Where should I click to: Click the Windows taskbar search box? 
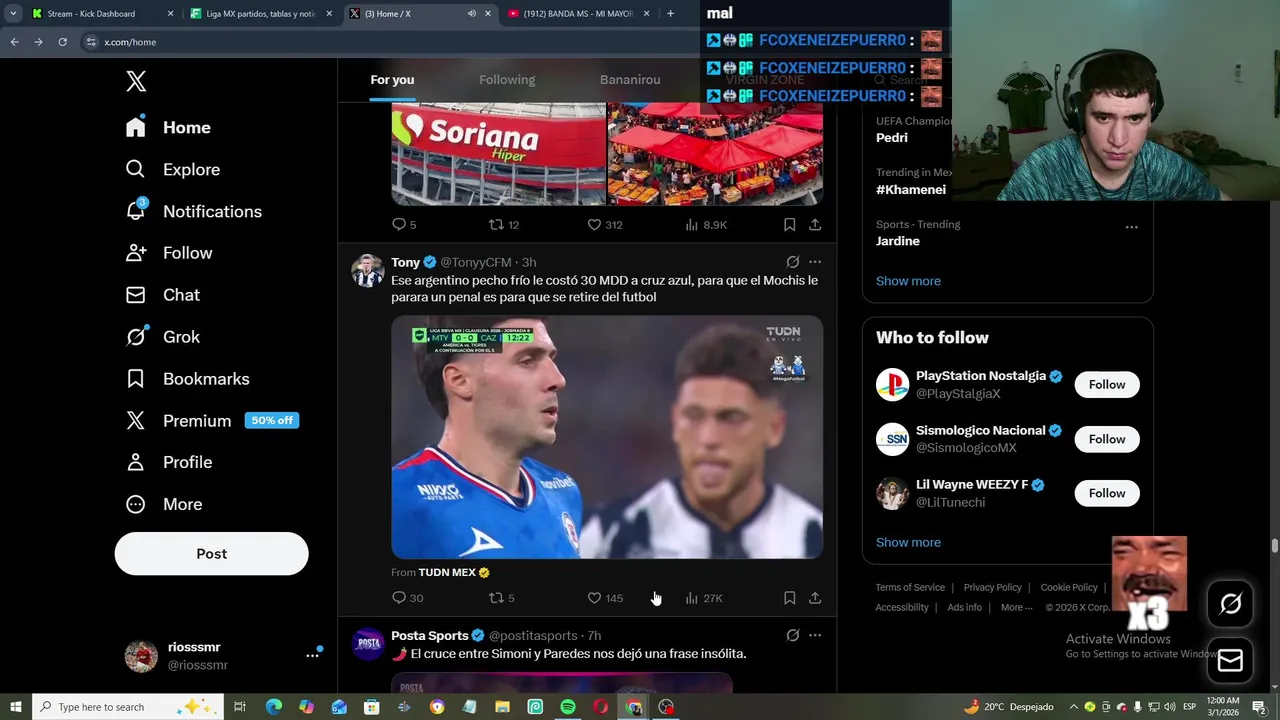coord(127,707)
